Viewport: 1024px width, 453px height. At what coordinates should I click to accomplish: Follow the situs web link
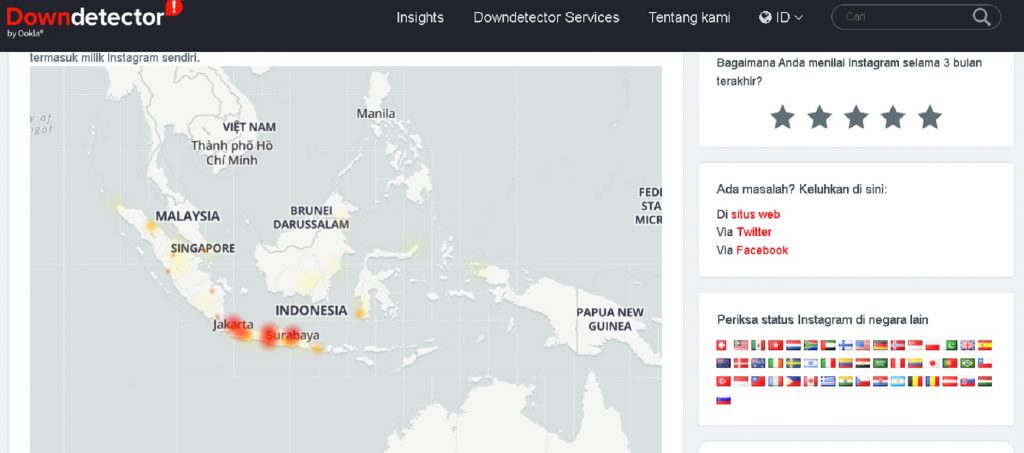pyautogui.click(x=755, y=214)
